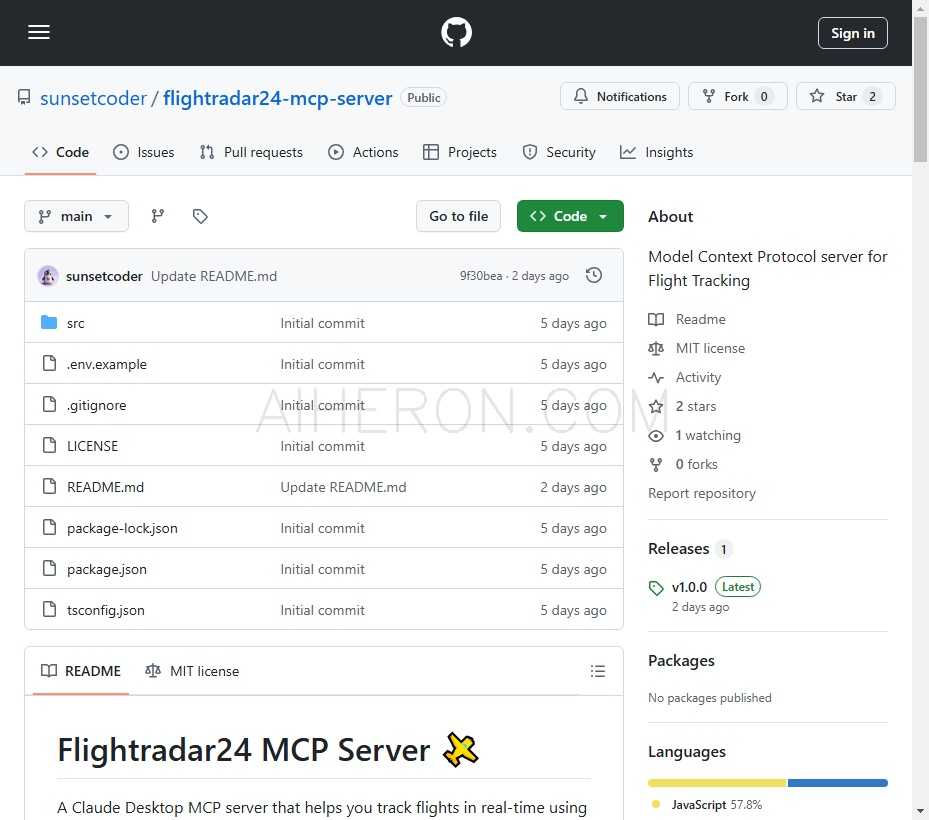Open sunsetcoder owner profile link
Screen dimensions: 929x820
[93, 98]
